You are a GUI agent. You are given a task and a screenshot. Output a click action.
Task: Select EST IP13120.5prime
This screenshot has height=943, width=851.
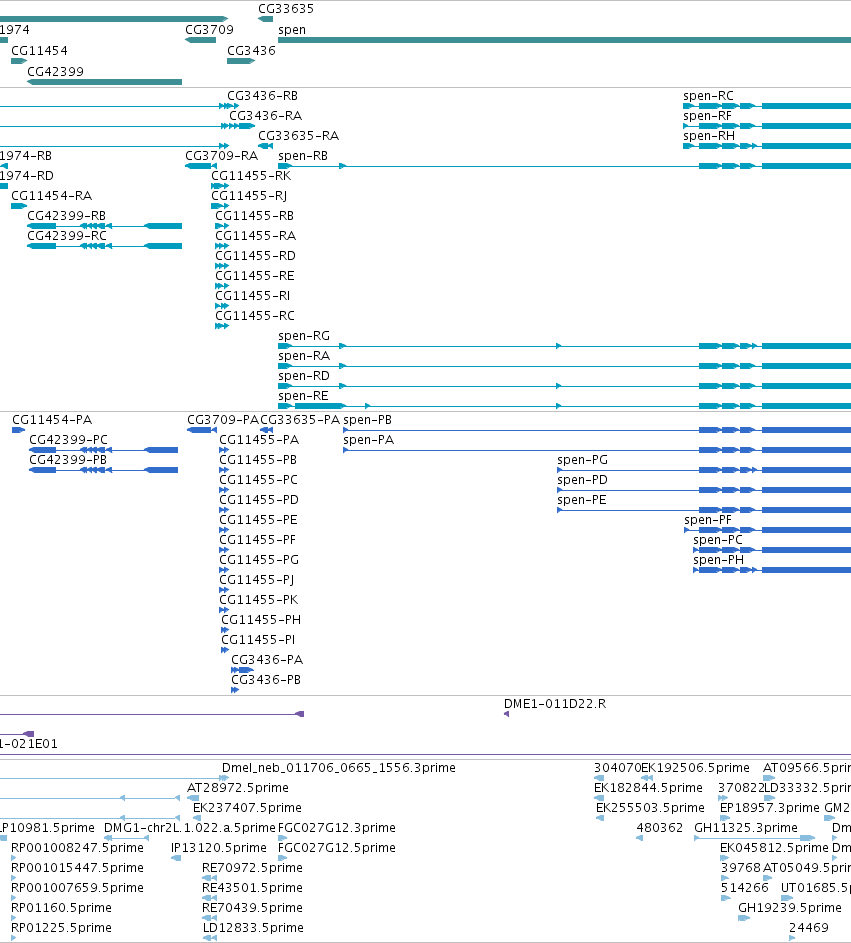176,858
